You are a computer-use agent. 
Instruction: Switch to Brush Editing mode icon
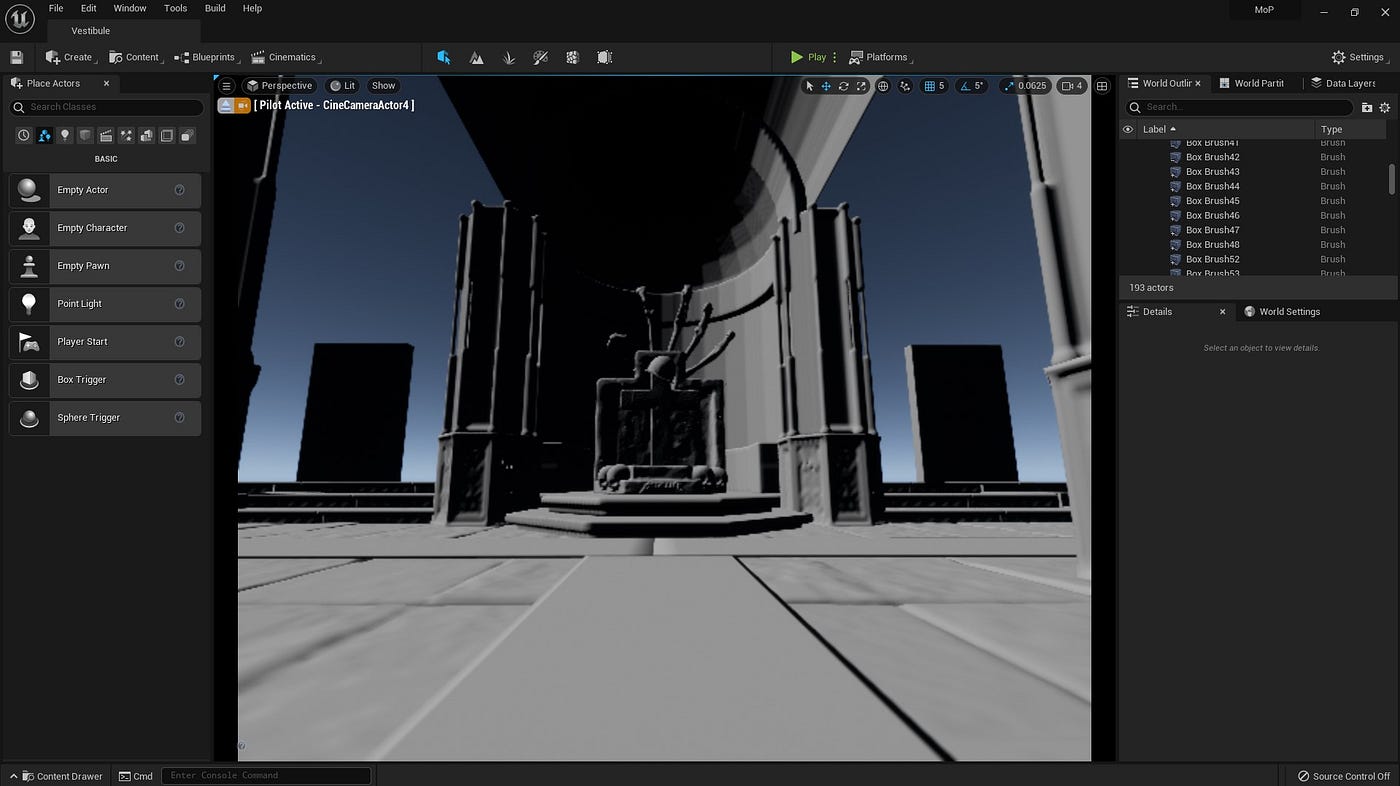[605, 57]
